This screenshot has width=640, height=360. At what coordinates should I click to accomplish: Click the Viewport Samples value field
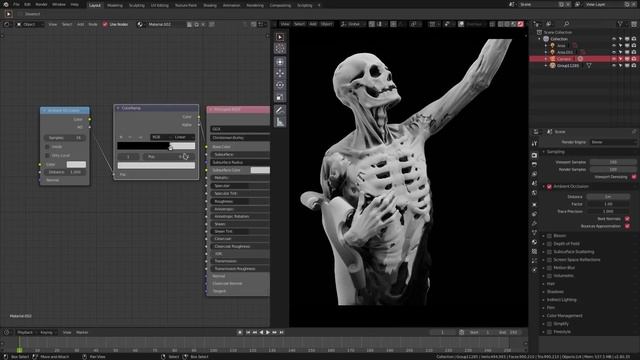point(613,162)
